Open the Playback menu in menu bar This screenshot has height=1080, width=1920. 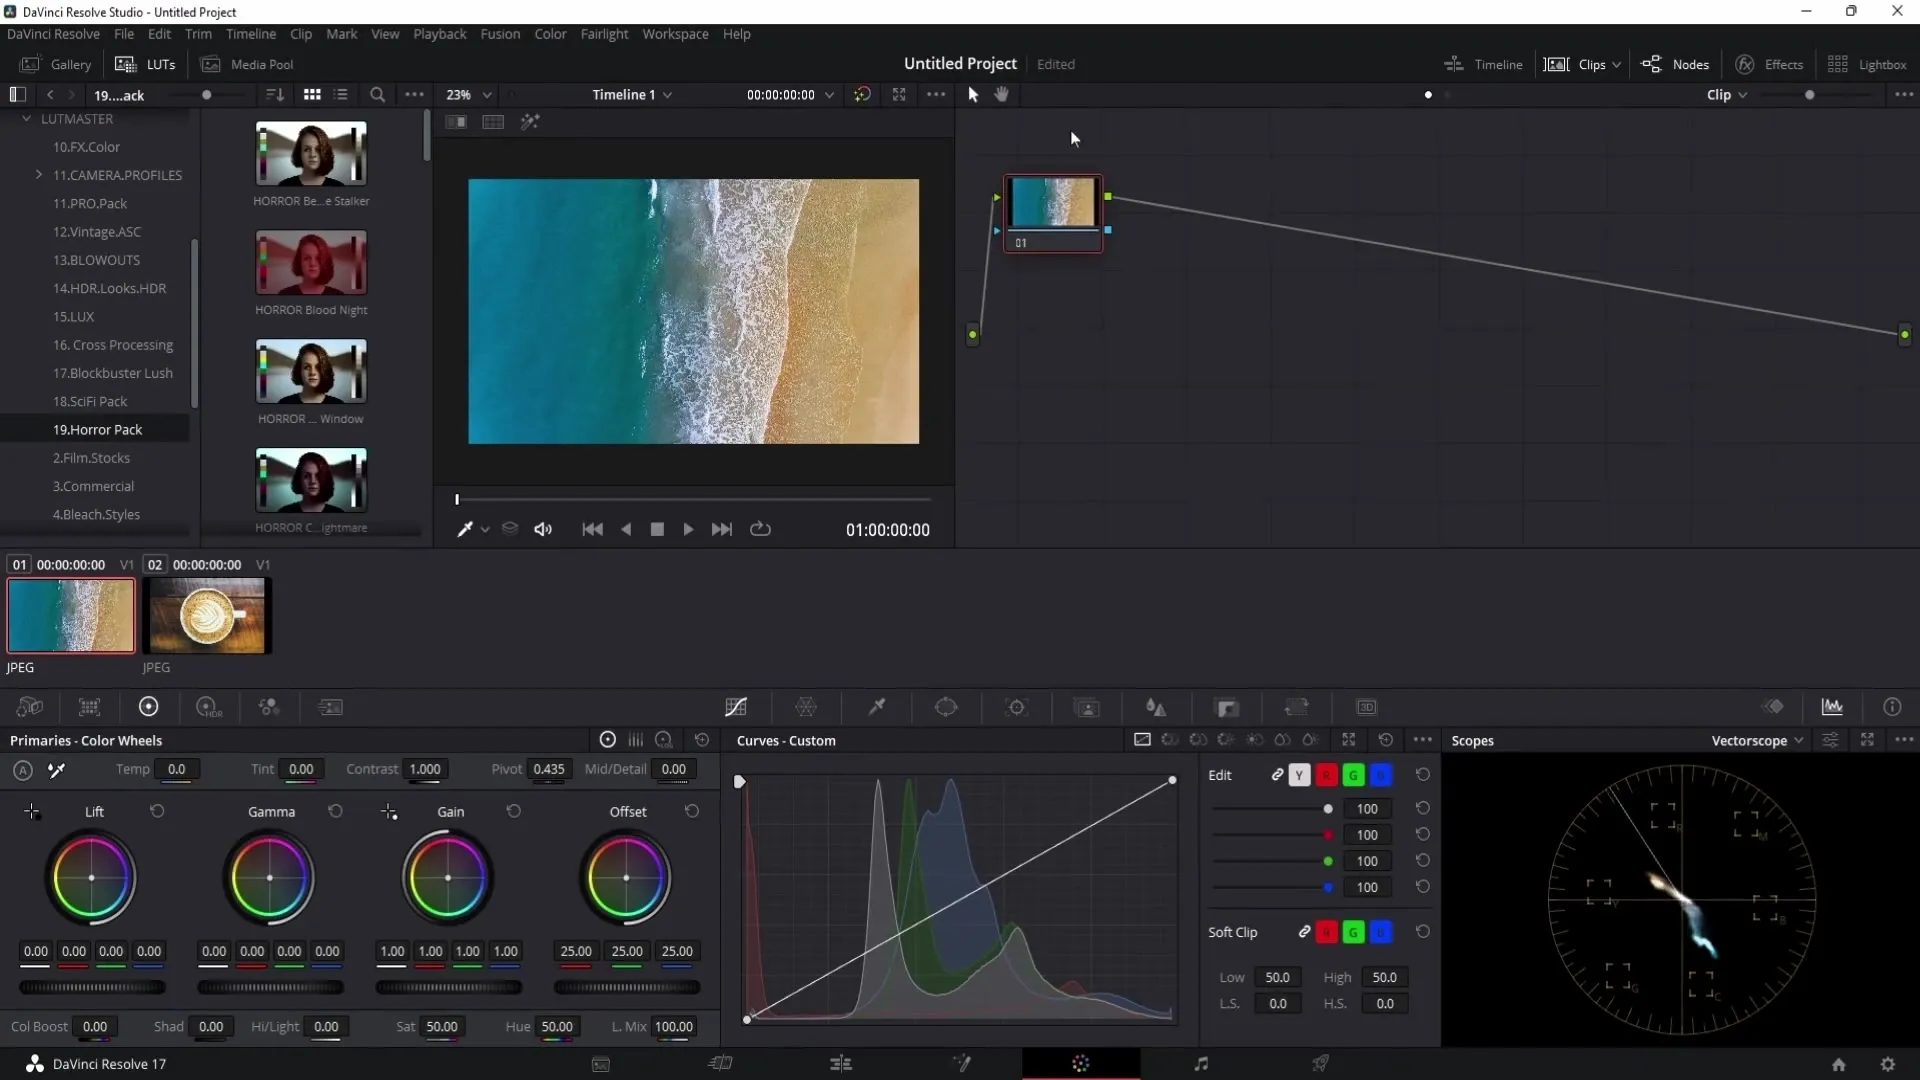pos(439,33)
